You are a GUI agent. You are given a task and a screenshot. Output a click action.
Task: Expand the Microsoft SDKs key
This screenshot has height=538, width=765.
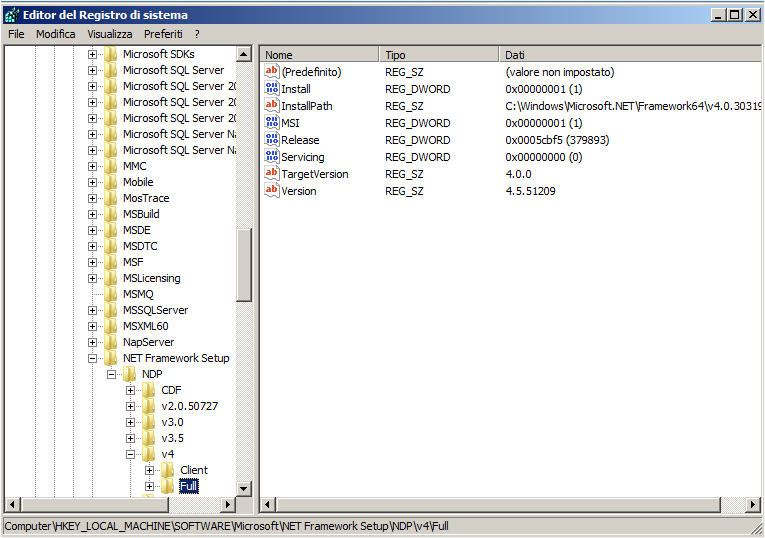92,54
